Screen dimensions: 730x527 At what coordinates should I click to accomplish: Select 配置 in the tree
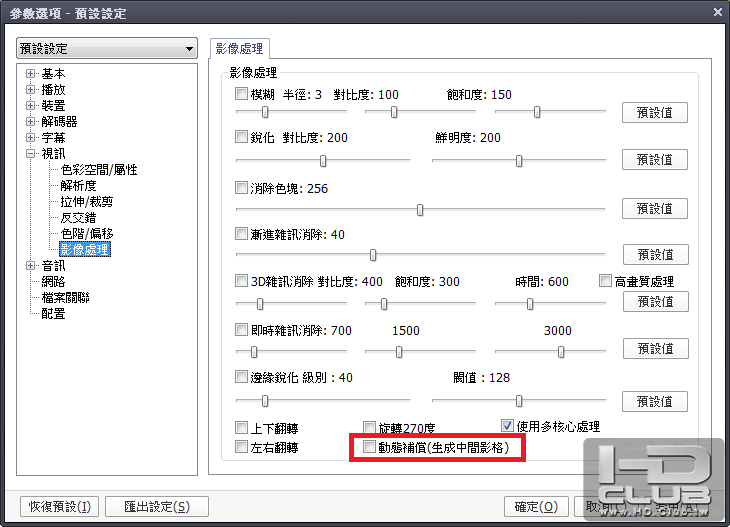pyautogui.click(x=53, y=314)
